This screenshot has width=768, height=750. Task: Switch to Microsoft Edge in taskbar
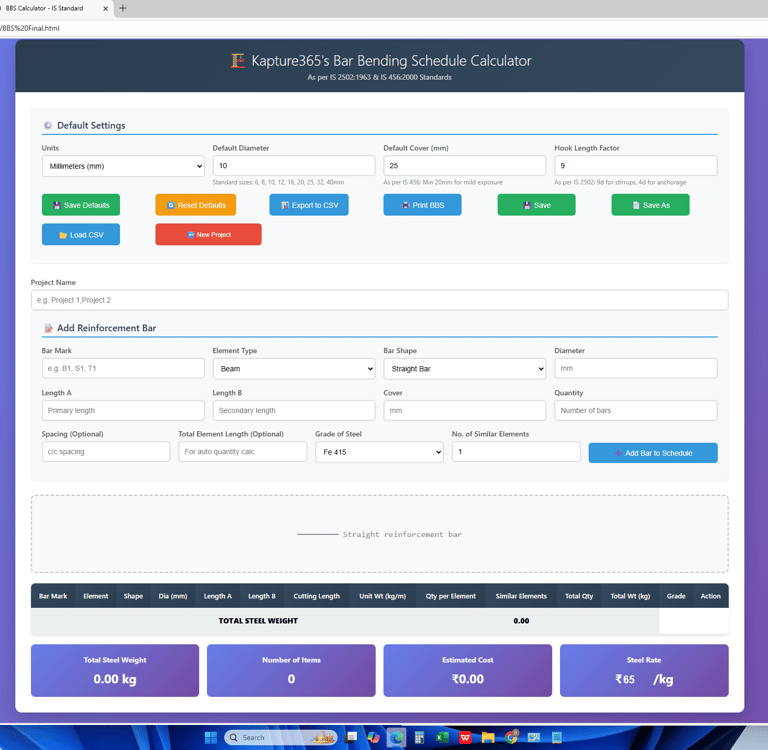coord(396,737)
